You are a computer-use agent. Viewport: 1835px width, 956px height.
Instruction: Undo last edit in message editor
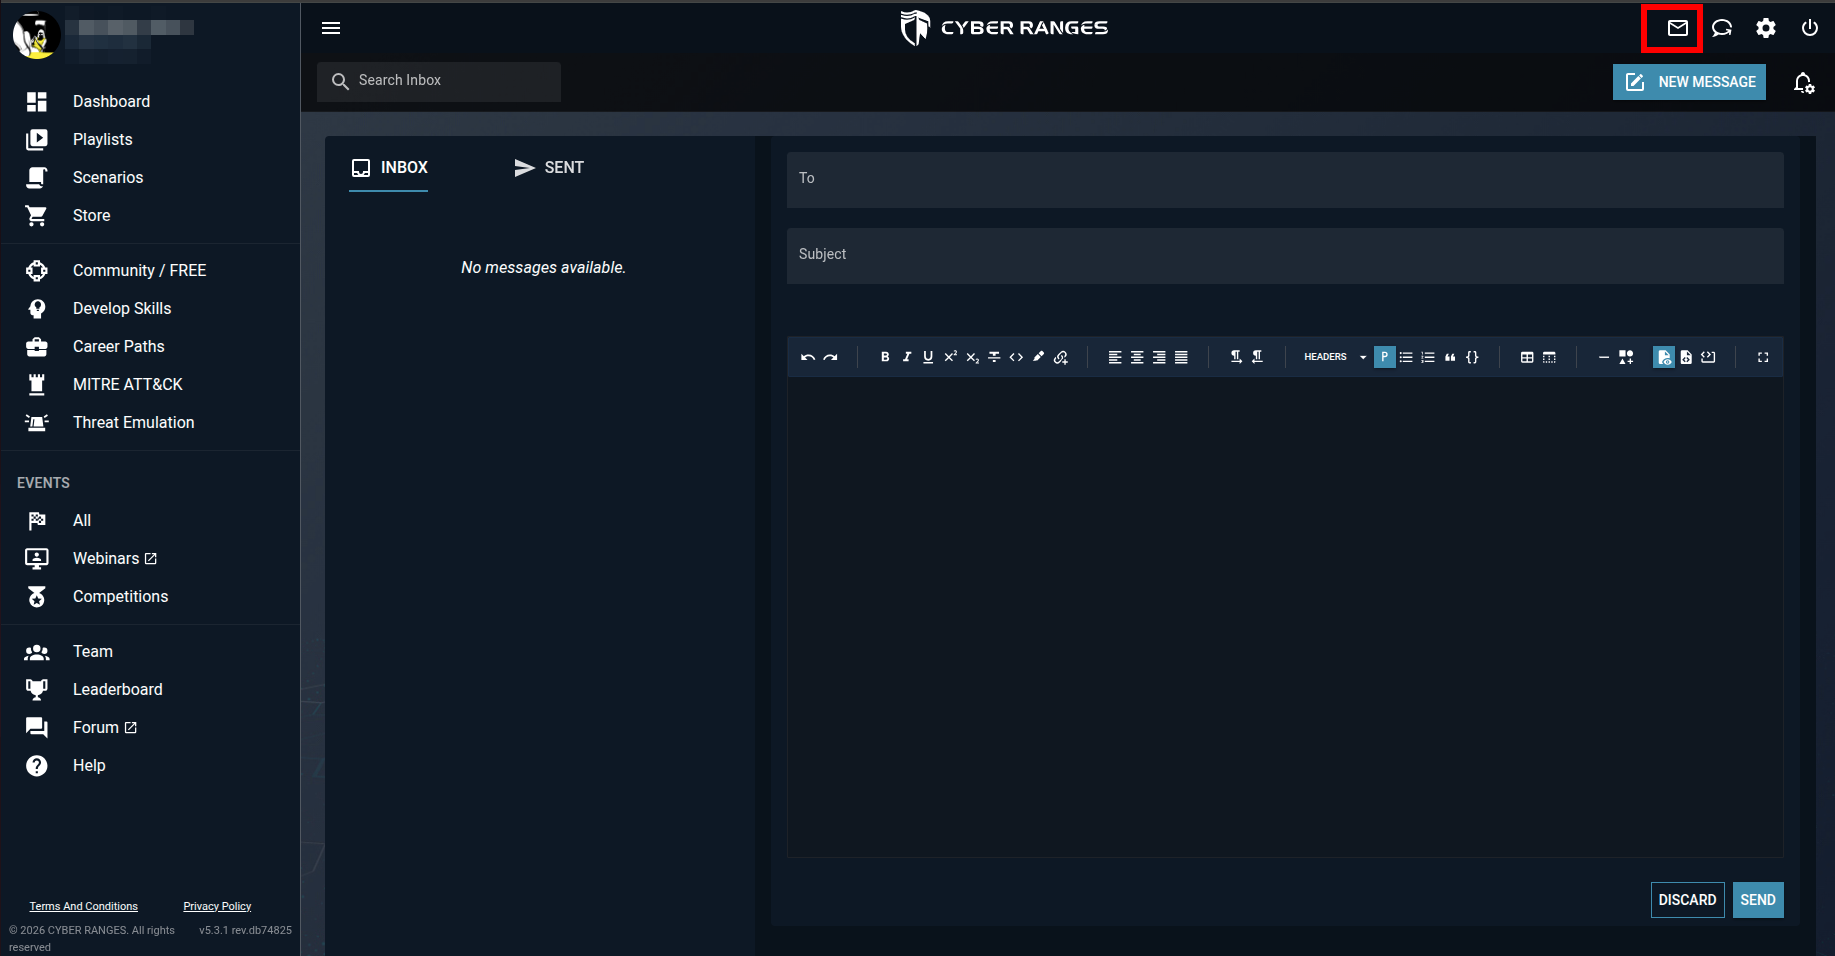(x=808, y=357)
